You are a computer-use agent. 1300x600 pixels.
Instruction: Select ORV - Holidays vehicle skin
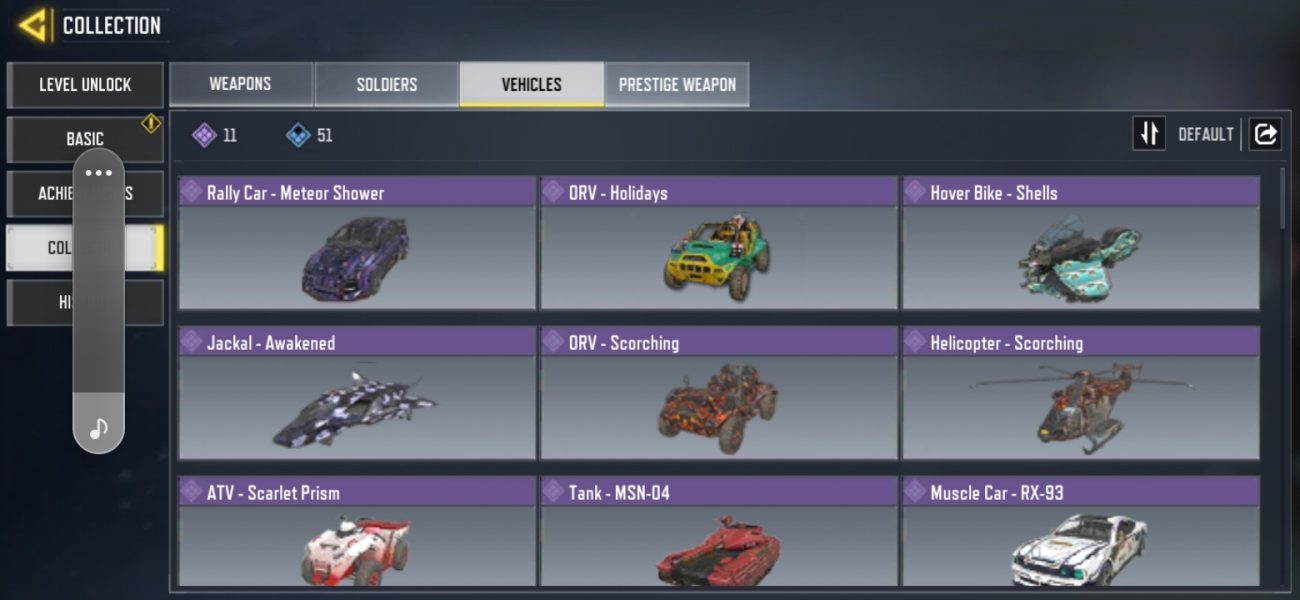[x=719, y=243]
